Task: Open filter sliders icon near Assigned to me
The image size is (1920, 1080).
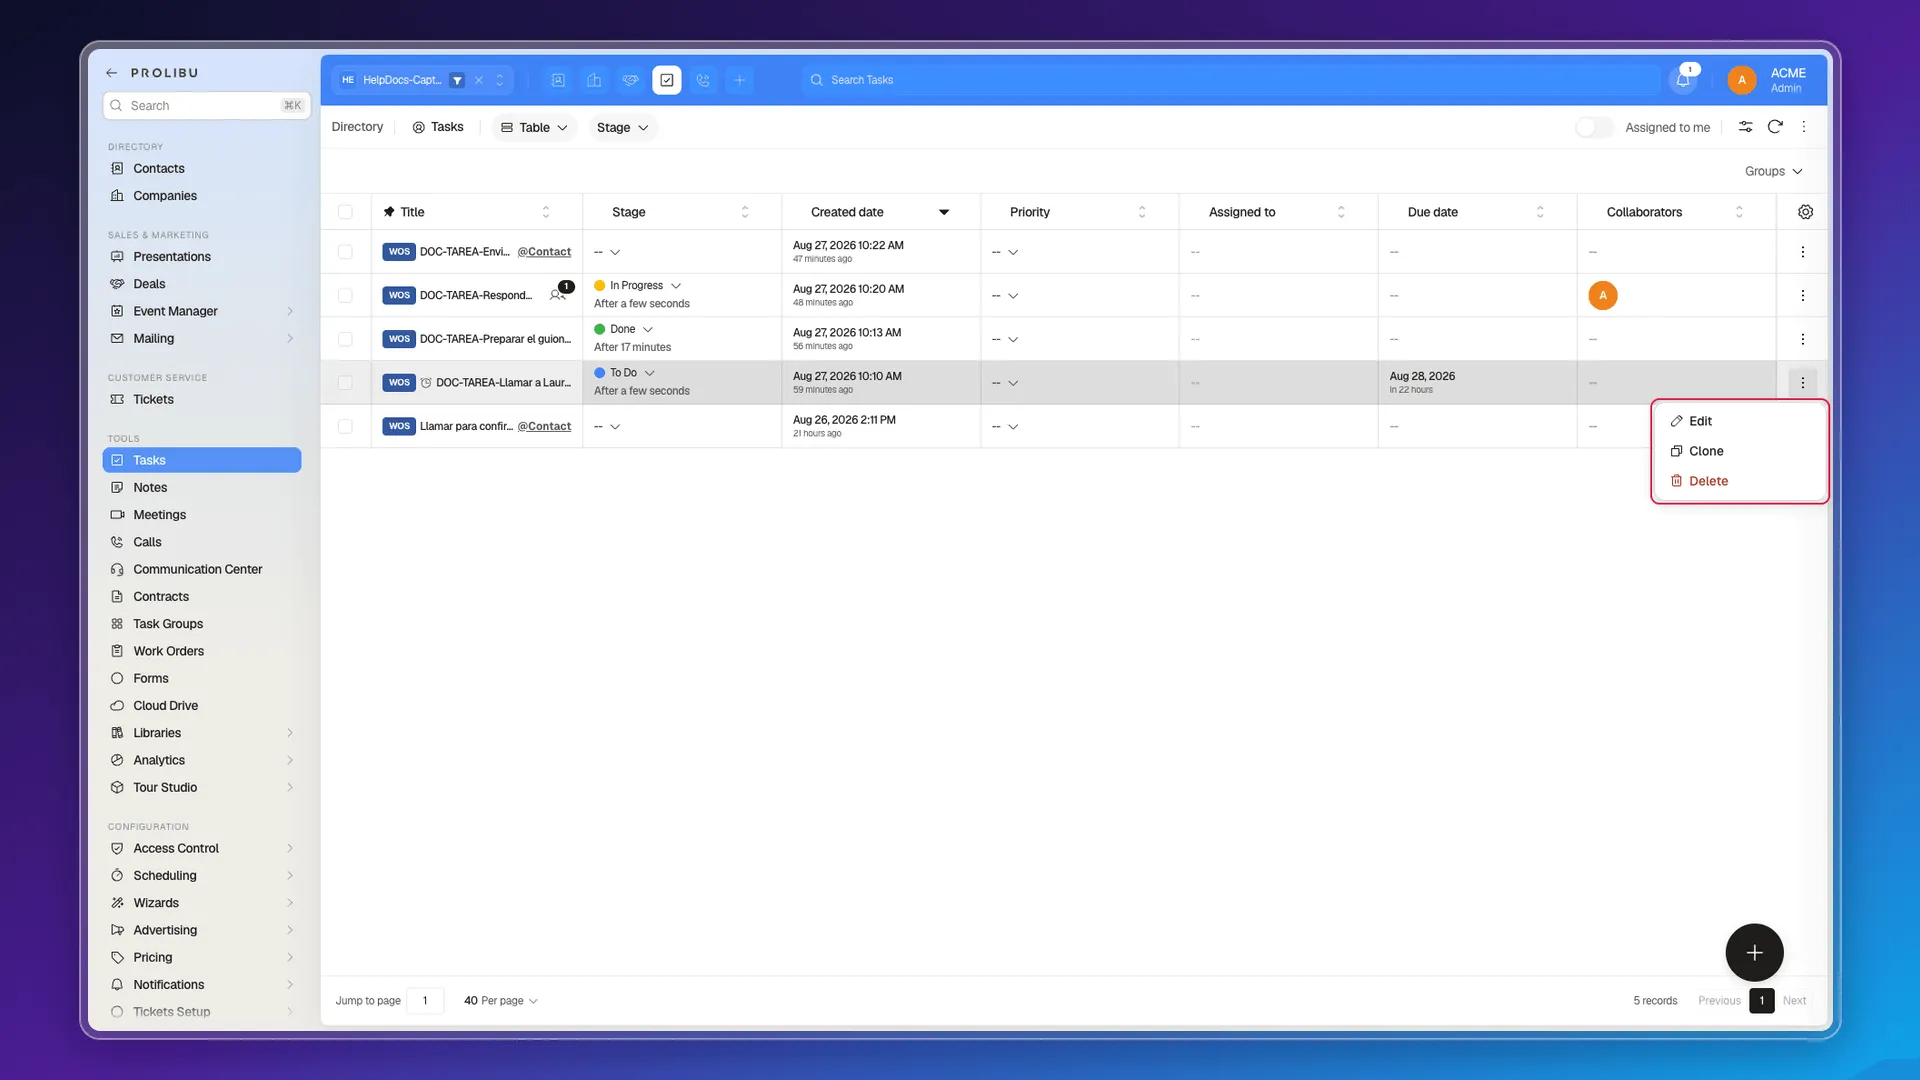Action: (x=1745, y=127)
